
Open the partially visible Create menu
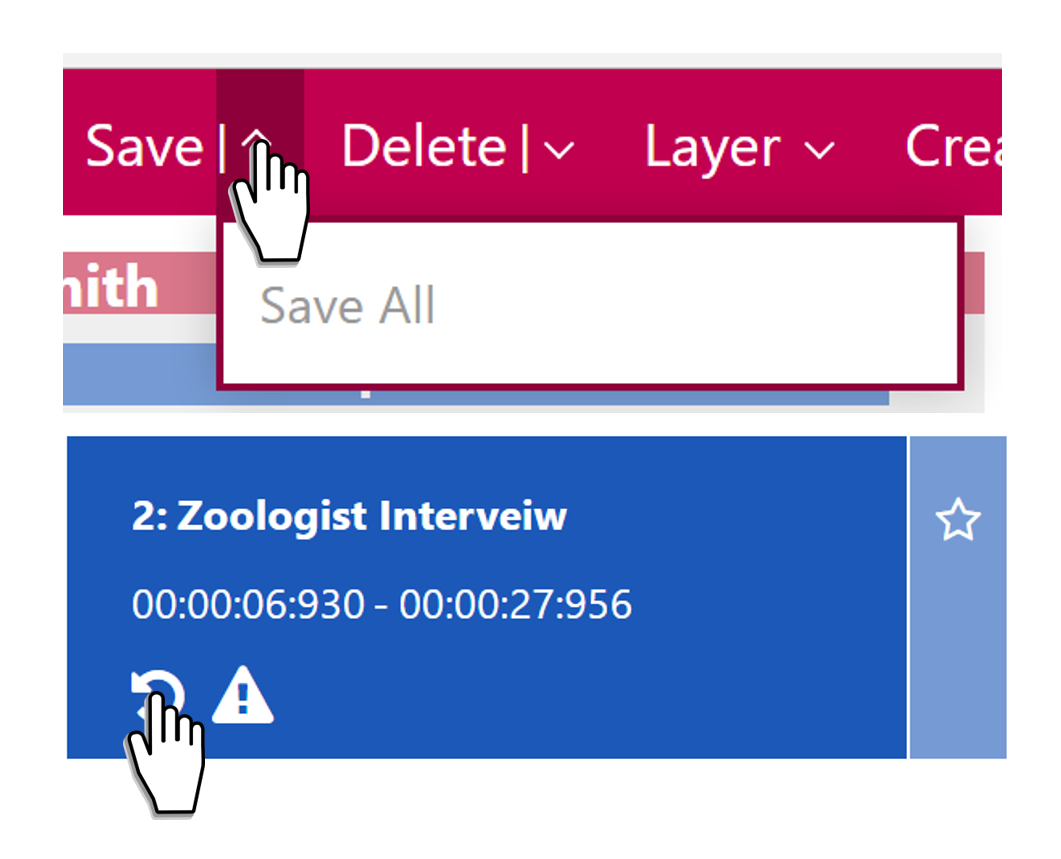click(x=952, y=147)
